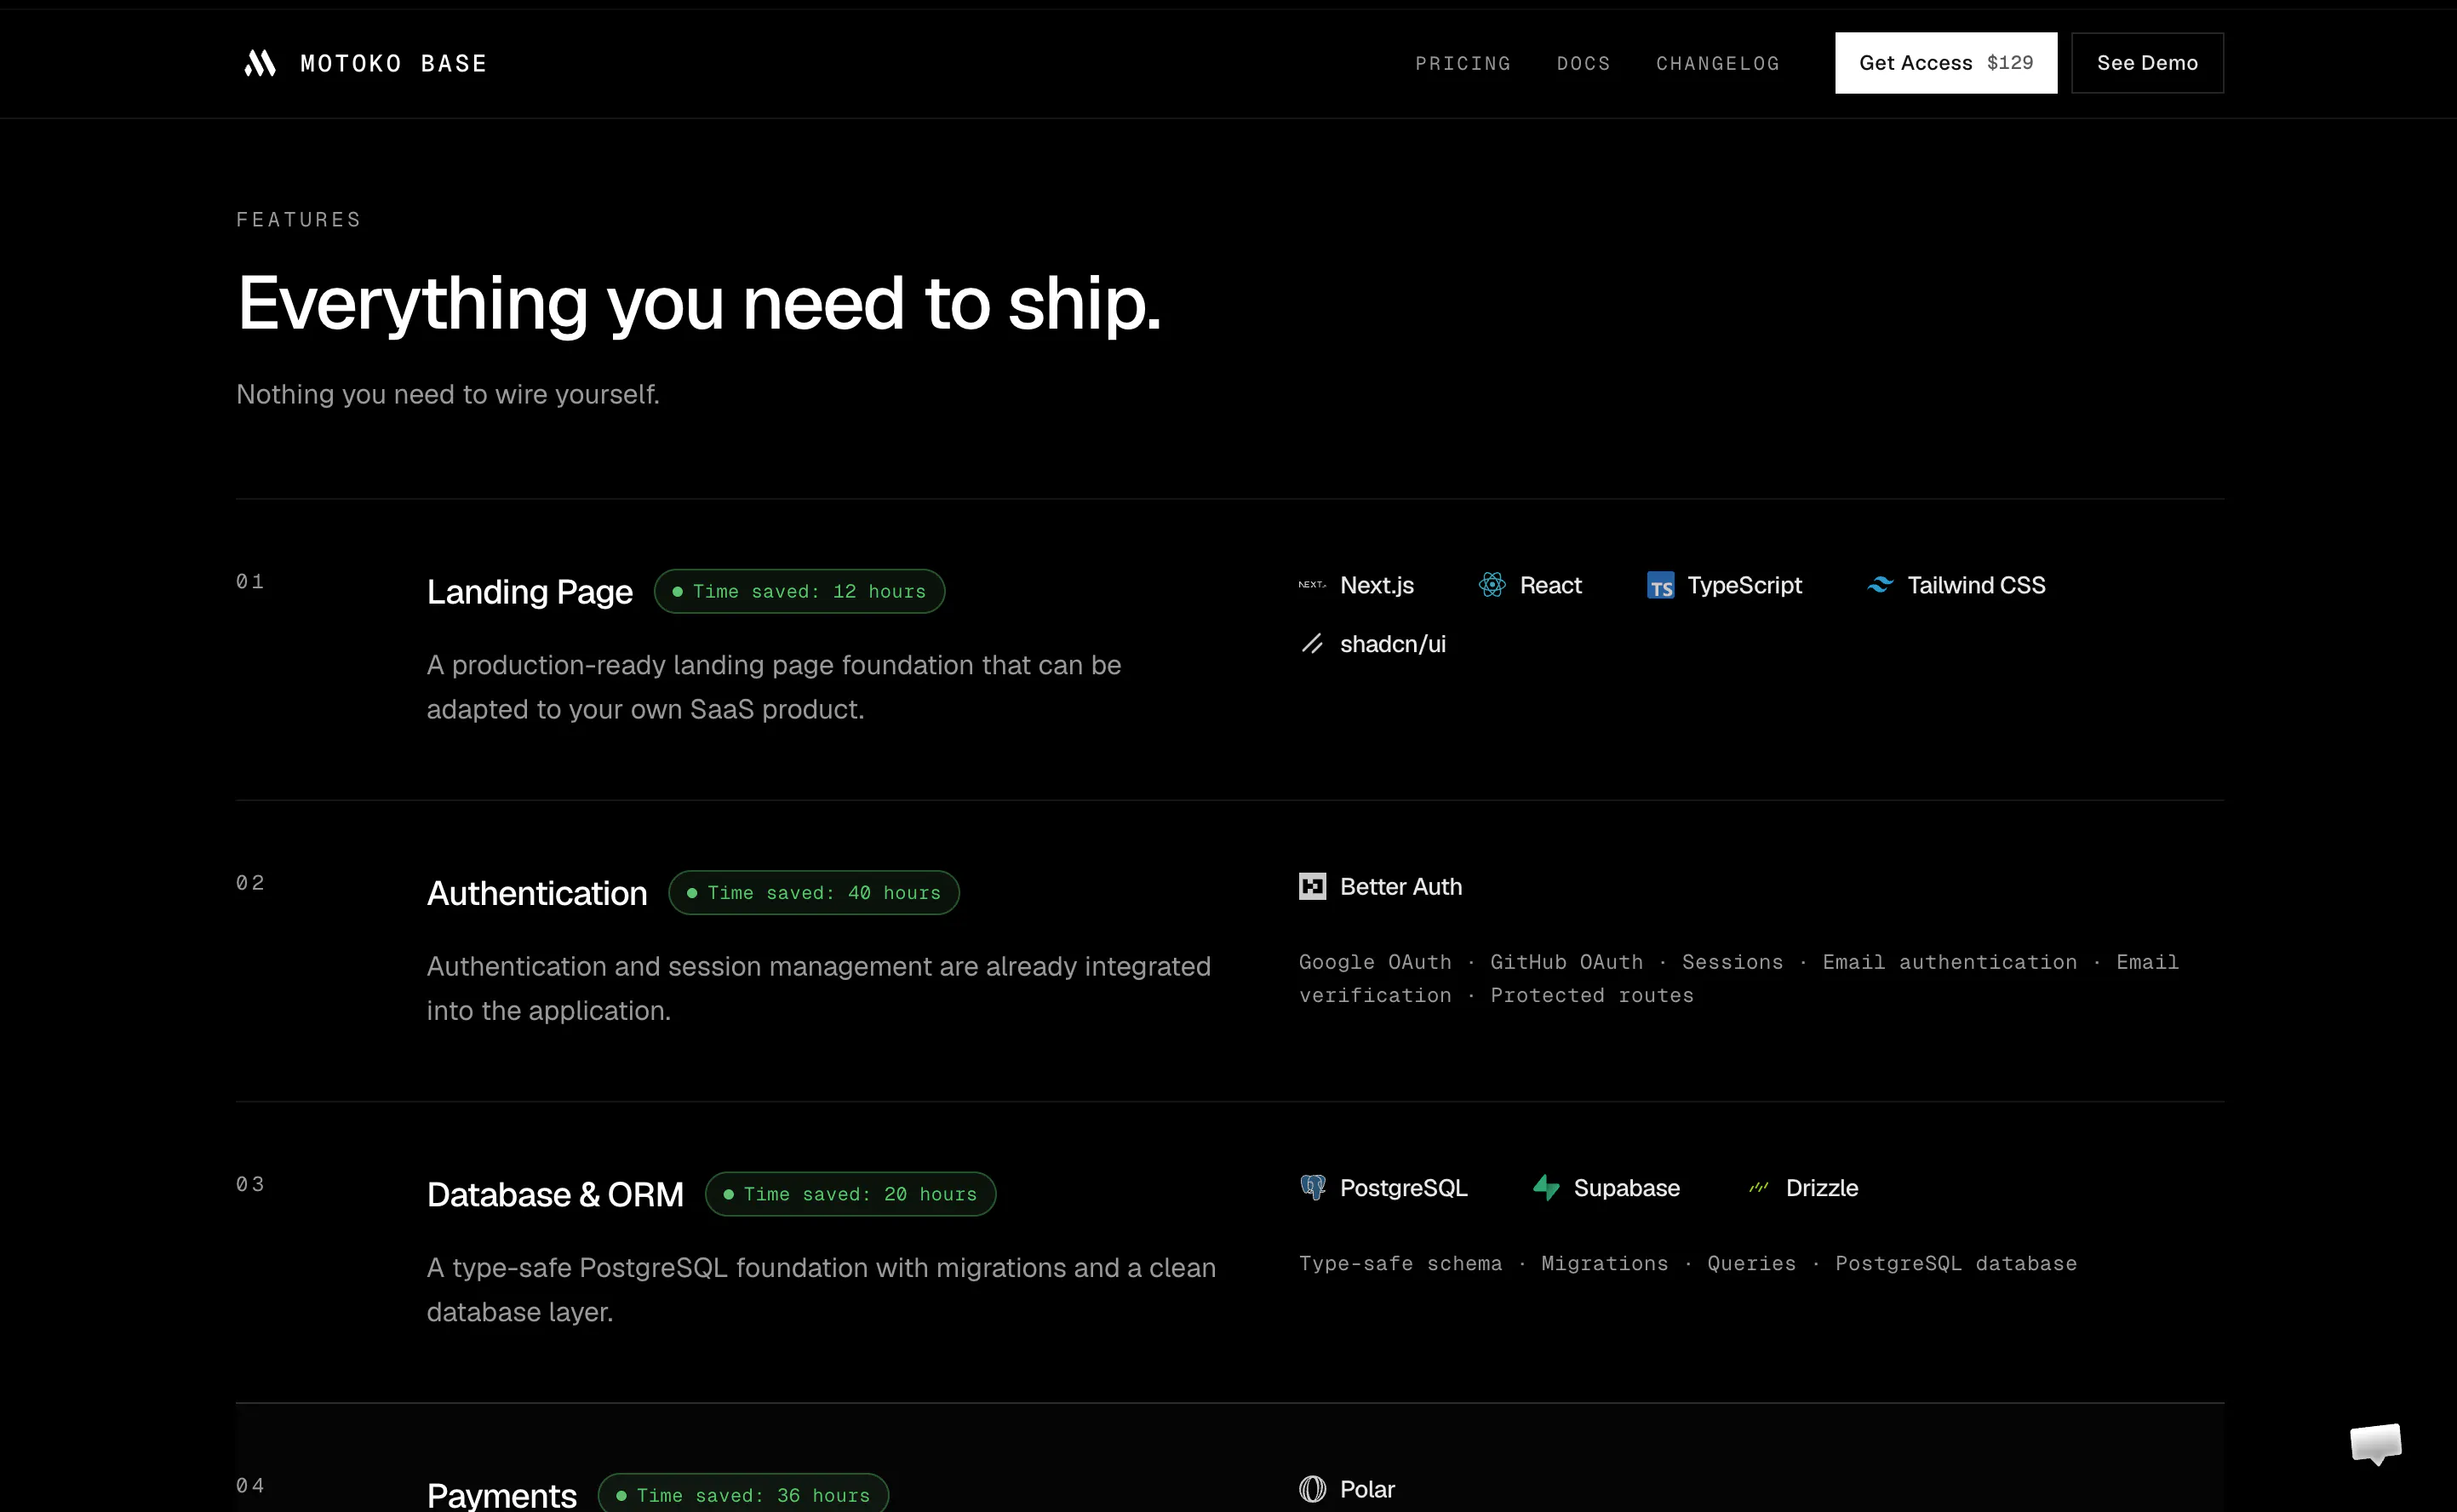
Task: Click the Tailwind CSS tech label
Action: click(x=1976, y=585)
